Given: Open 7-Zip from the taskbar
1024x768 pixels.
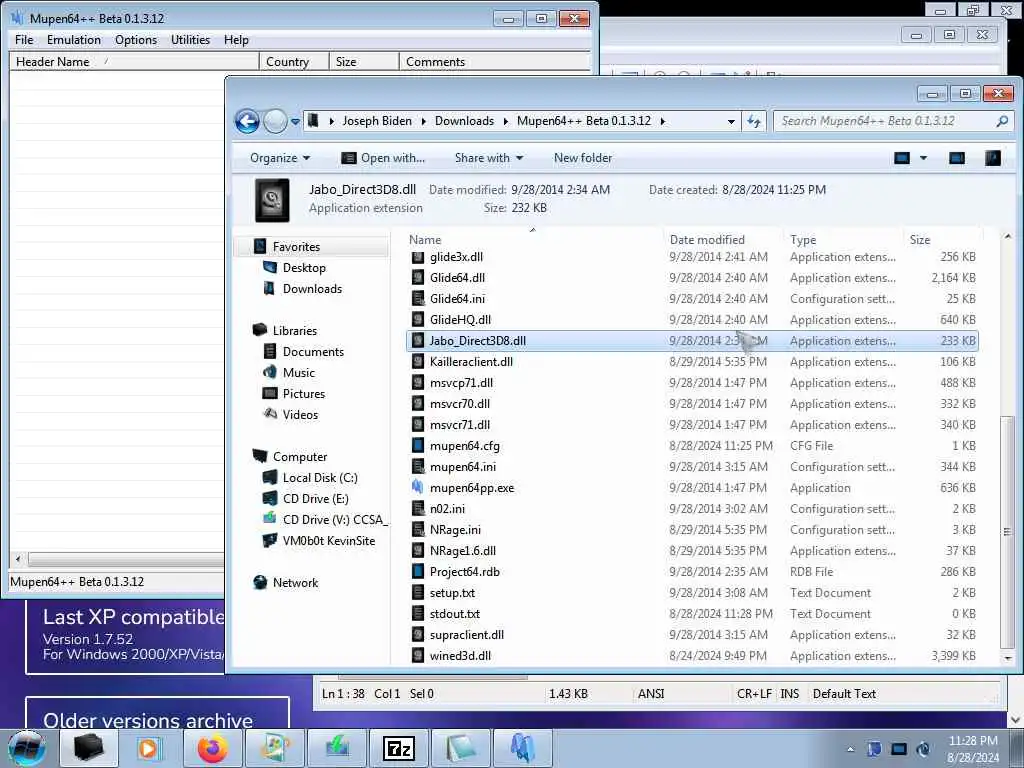Looking at the screenshot, I should 399,748.
